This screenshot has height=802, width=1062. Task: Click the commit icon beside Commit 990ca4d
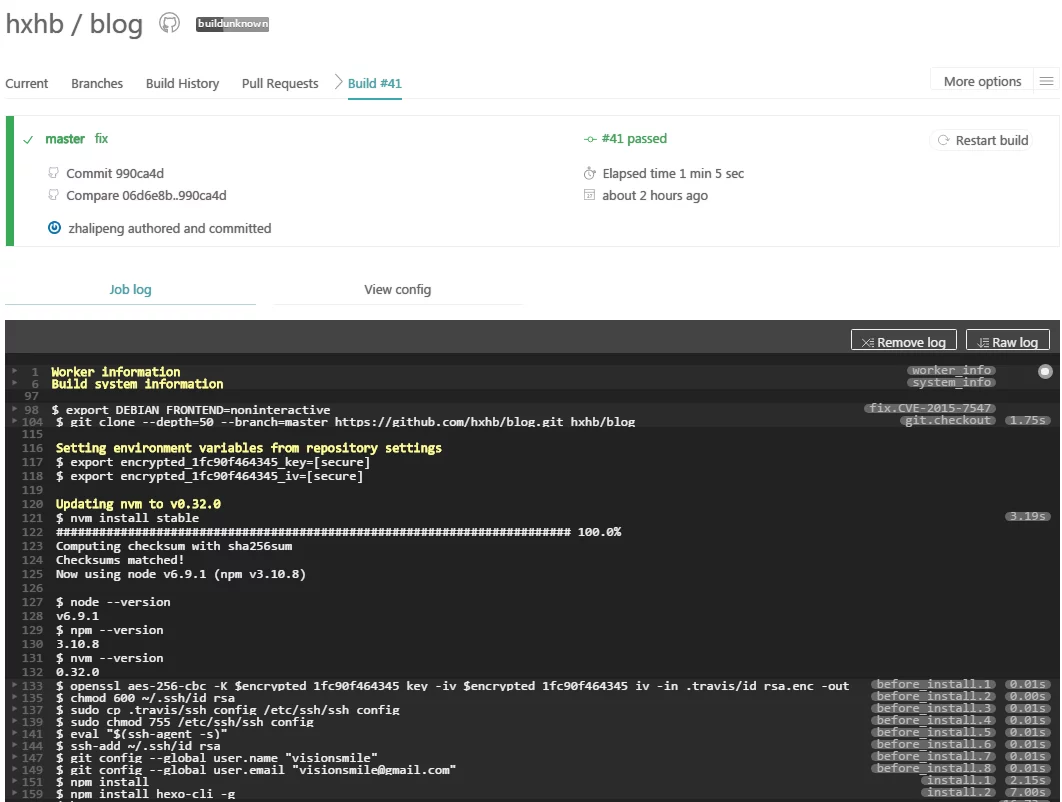click(54, 173)
